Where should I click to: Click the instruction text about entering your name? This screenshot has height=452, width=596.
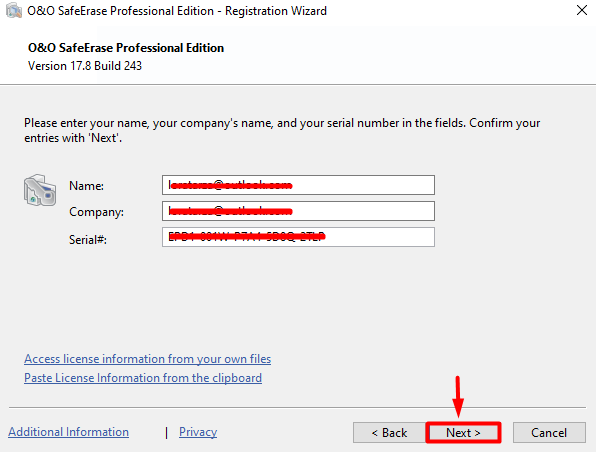point(282,130)
